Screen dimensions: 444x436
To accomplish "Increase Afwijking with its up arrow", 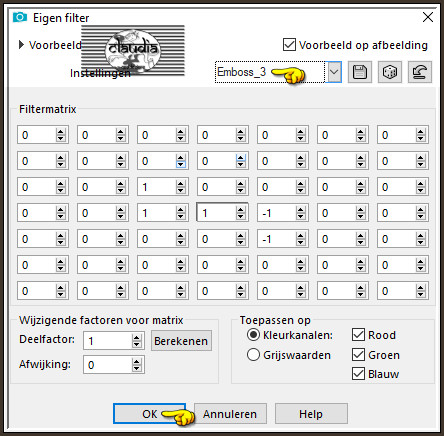I will 137,361.
